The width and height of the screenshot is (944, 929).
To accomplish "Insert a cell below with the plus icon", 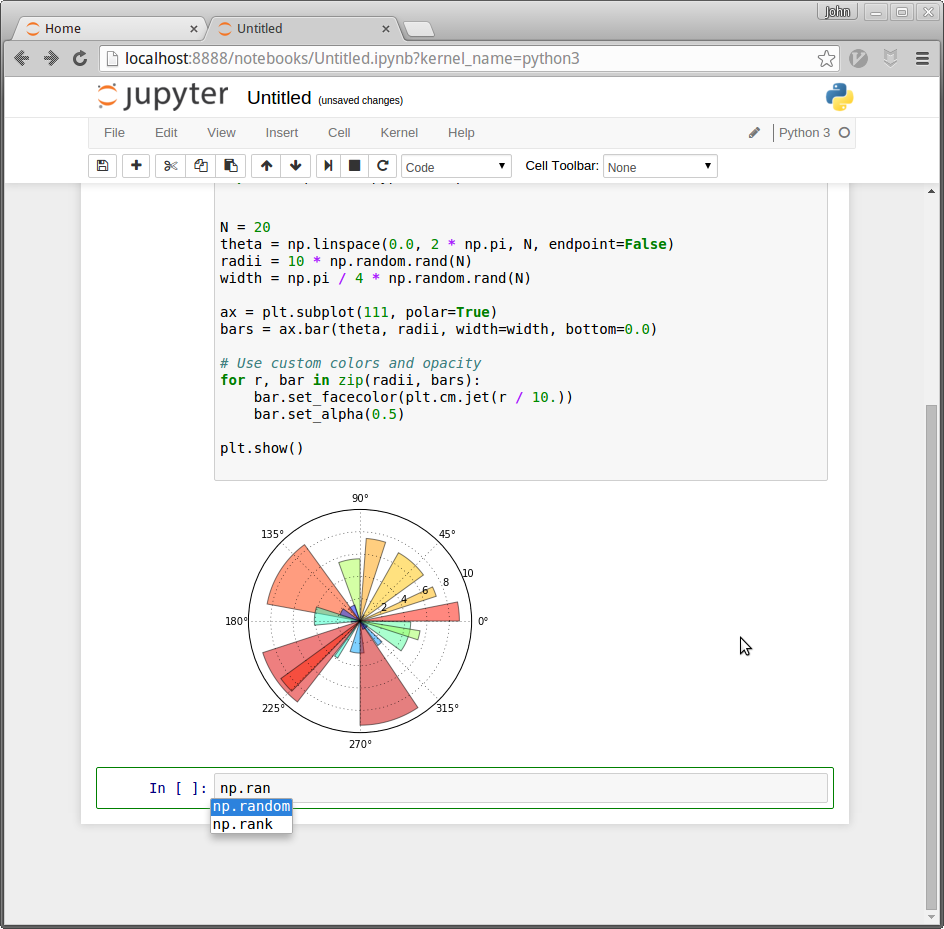I will pos(136,166).
